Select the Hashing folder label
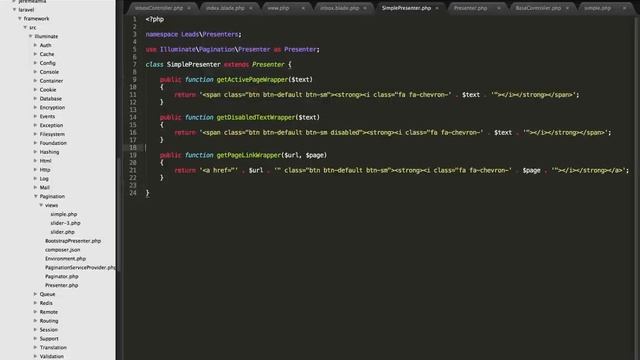640x360 pixels. [x=49, y=152]
